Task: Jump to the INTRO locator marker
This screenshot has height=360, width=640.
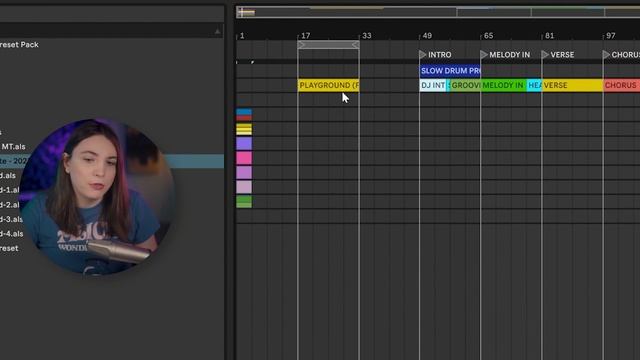Action: (423, 54)
